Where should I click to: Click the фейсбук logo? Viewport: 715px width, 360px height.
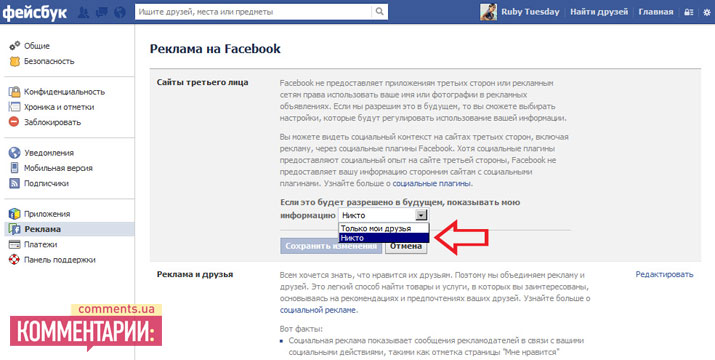(x=35, y=12)
